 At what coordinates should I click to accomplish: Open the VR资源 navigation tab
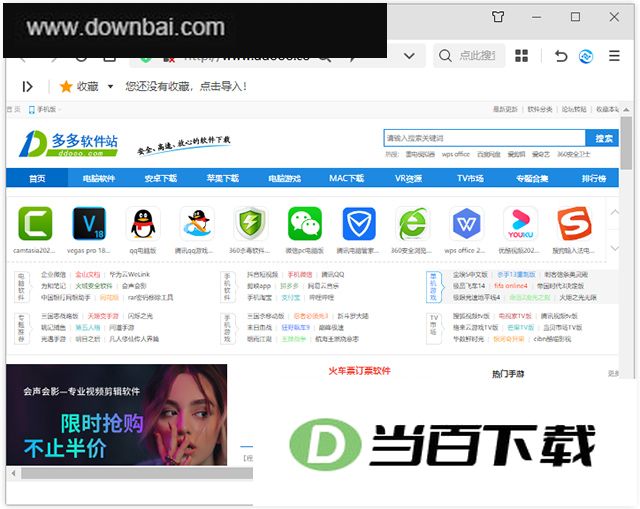409,178
